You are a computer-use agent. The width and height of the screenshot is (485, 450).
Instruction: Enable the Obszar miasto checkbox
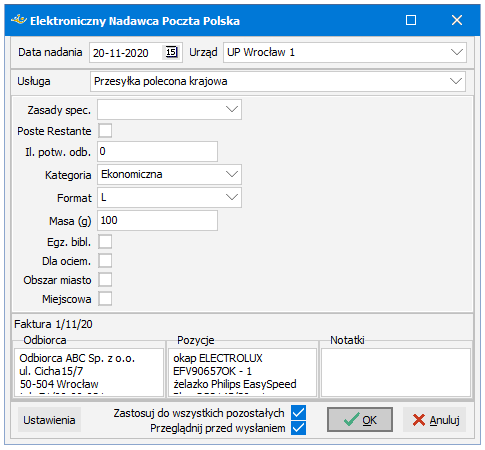(x=105, y=280)
